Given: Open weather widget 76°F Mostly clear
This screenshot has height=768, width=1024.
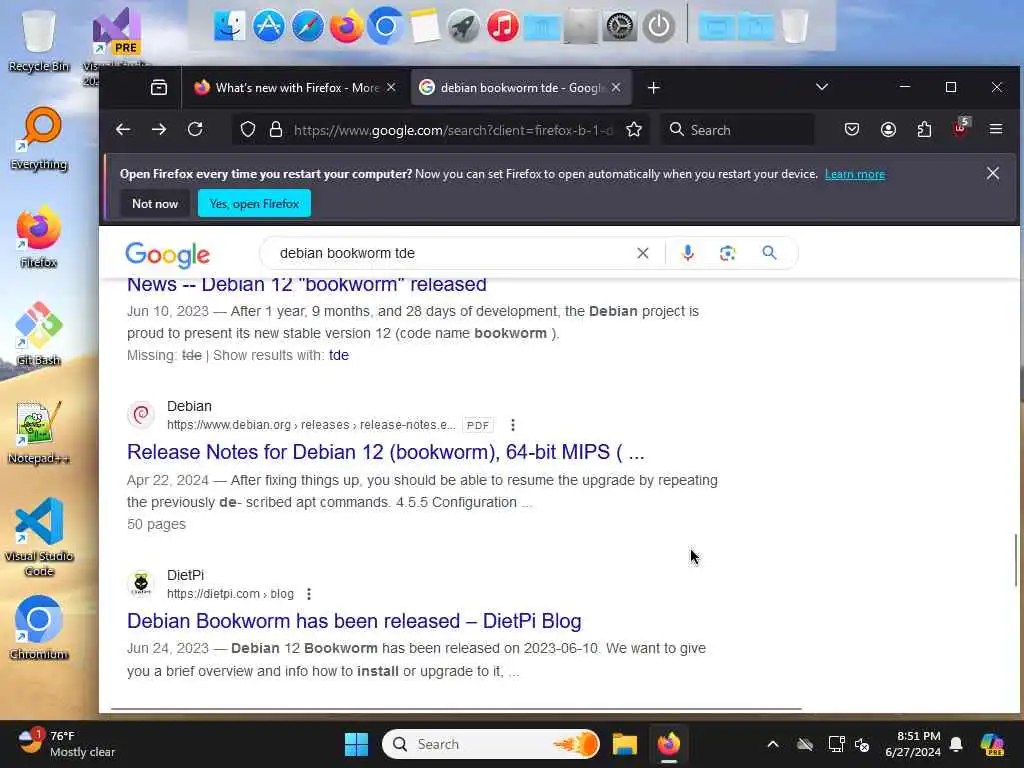Looking at the screenshot, I should 65,744.
